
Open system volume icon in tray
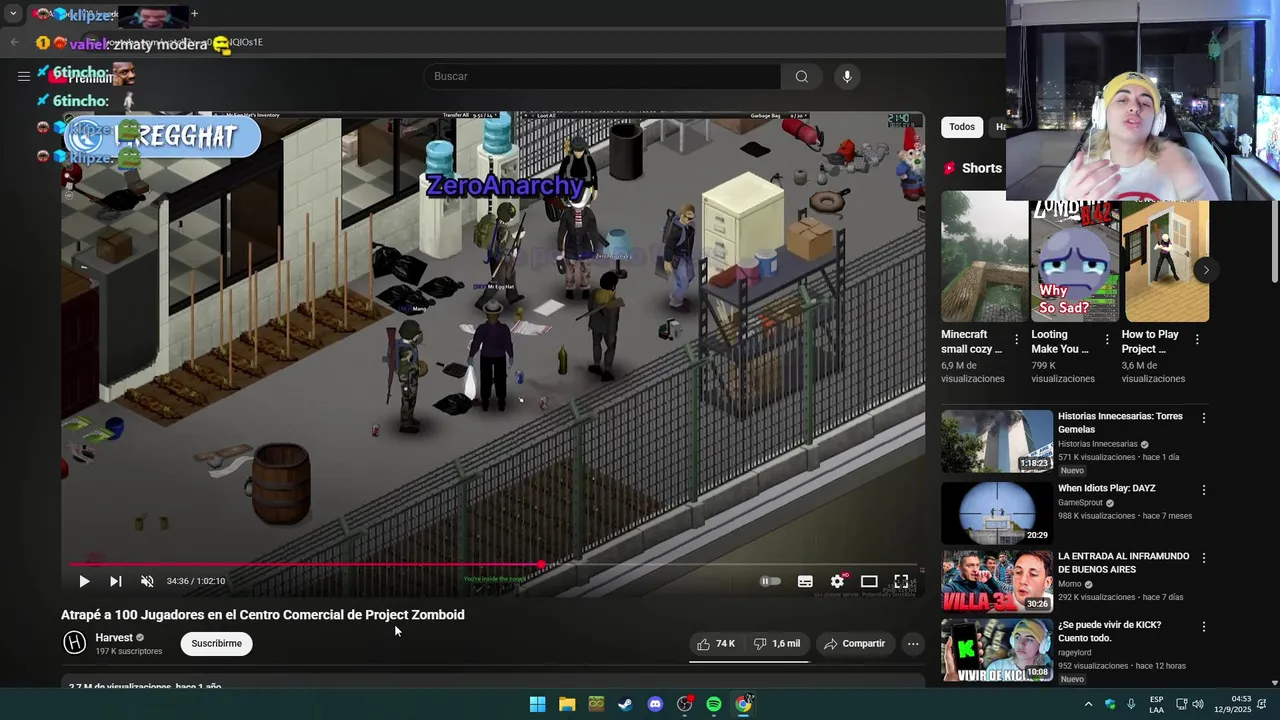1197,704
